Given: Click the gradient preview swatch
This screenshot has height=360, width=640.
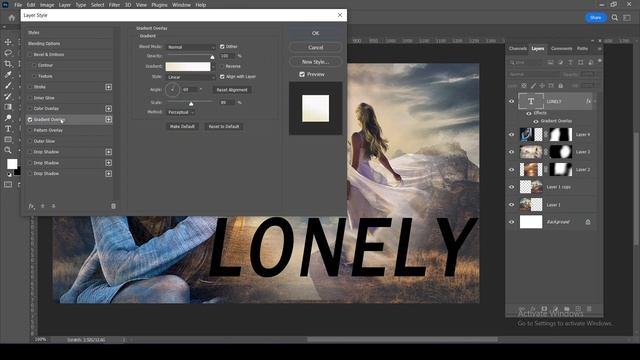Looking at the screenshot, I should coord(188,67).
